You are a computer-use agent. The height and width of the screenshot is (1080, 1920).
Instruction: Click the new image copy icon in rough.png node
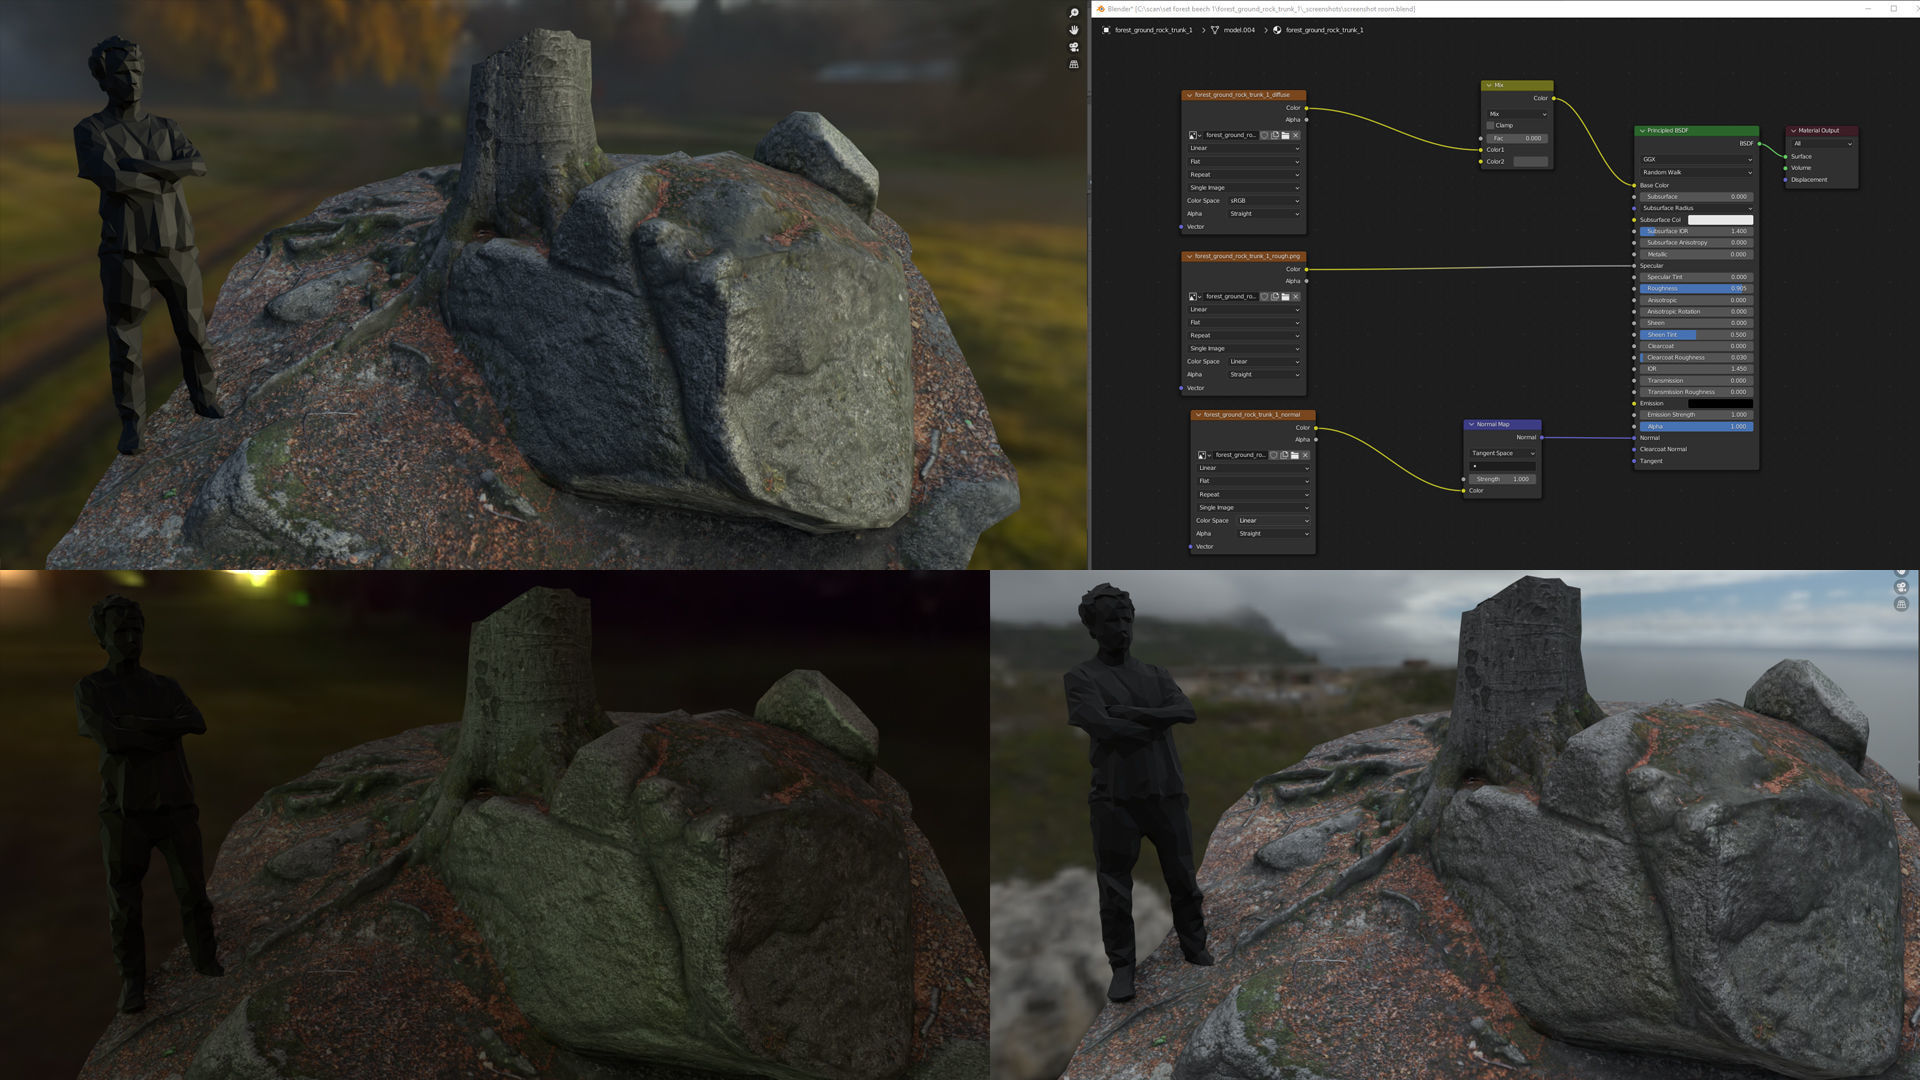point(1275,296)
